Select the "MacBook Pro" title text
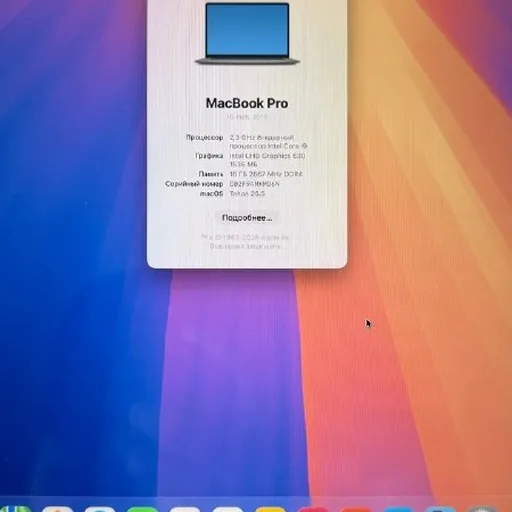Image resolution: width=512 pixels, height=512 pixels. pos(247,103)
